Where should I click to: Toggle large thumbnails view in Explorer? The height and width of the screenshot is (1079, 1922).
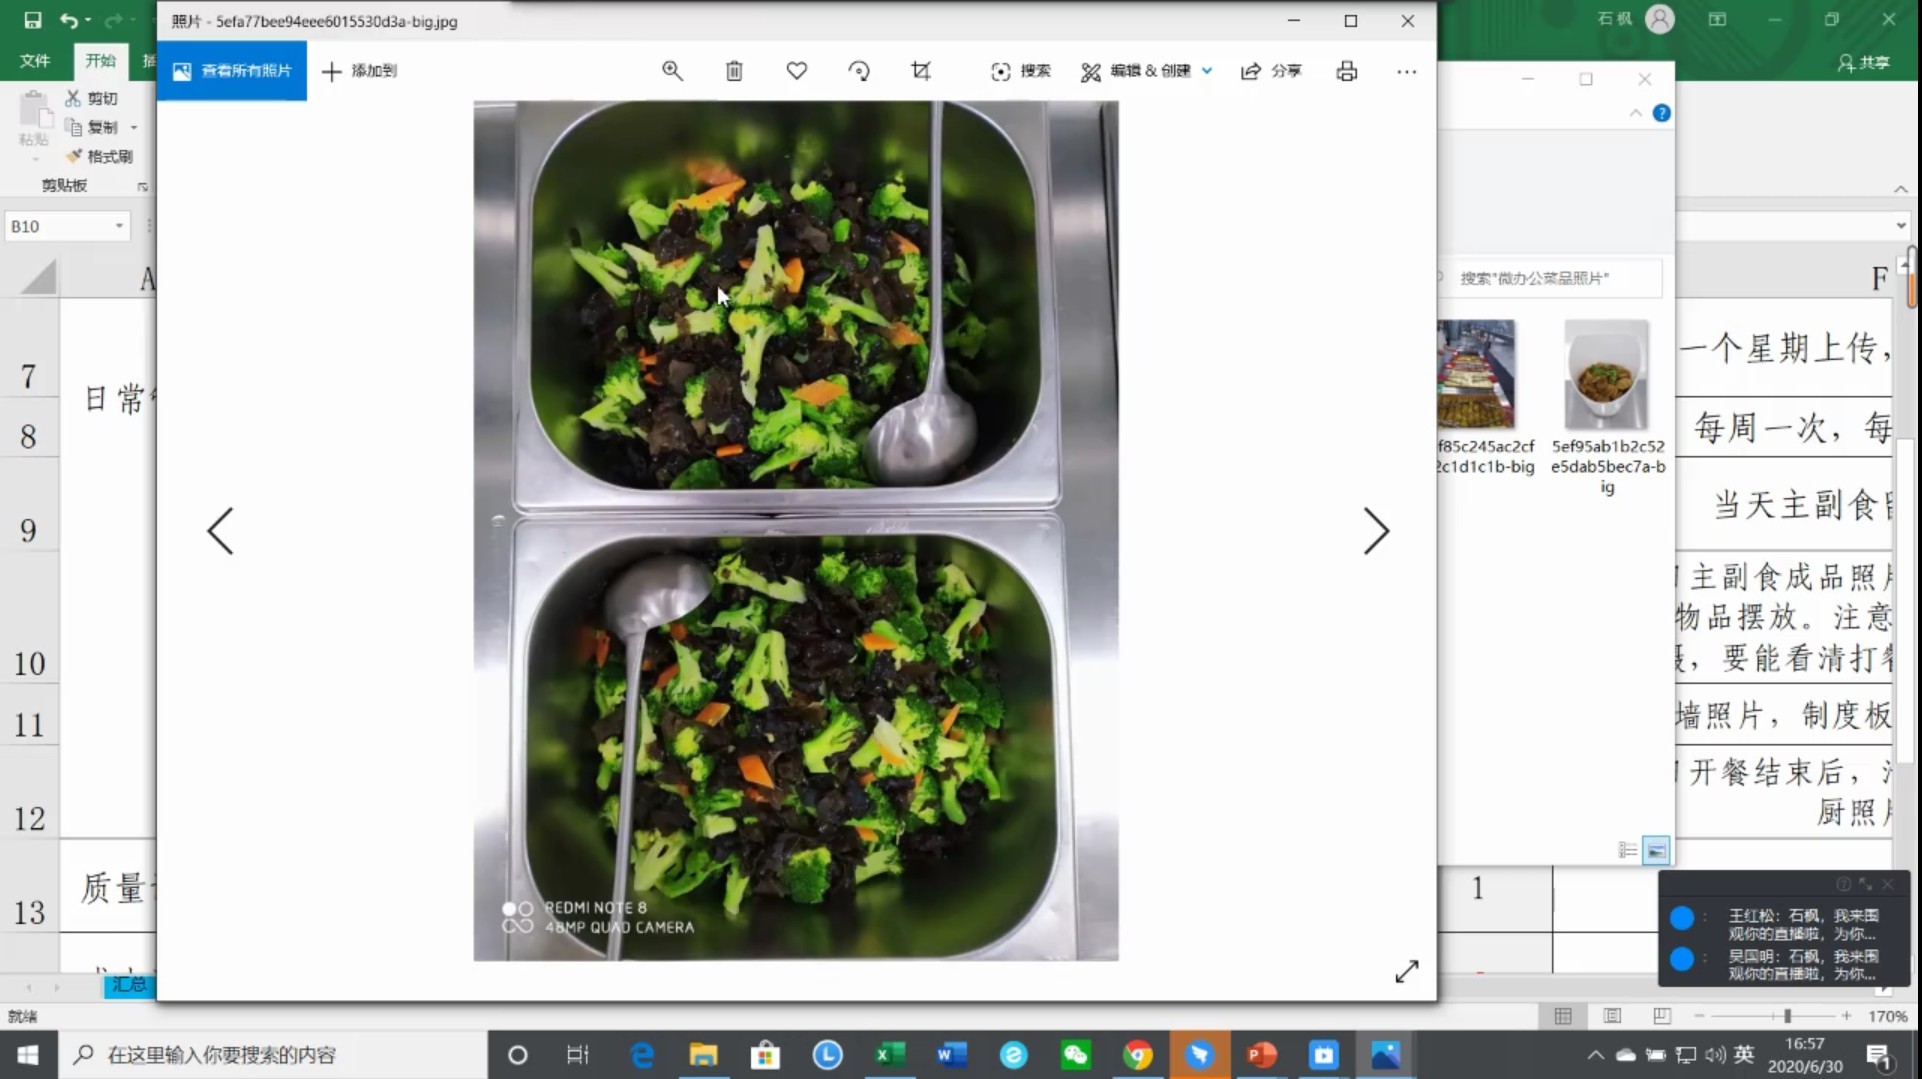[1656, 850]
